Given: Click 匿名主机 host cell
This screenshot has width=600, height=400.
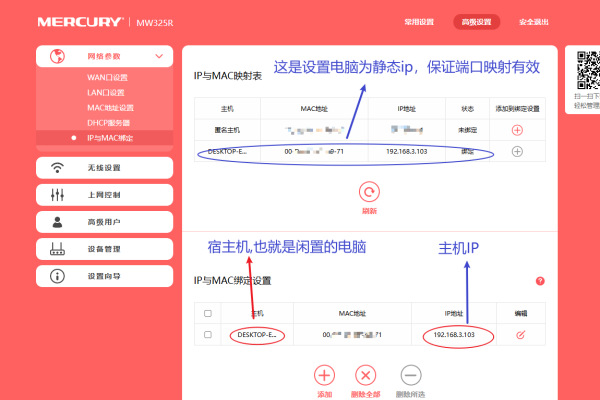Looking at the screenshot, I should click(x=227, y=130).
